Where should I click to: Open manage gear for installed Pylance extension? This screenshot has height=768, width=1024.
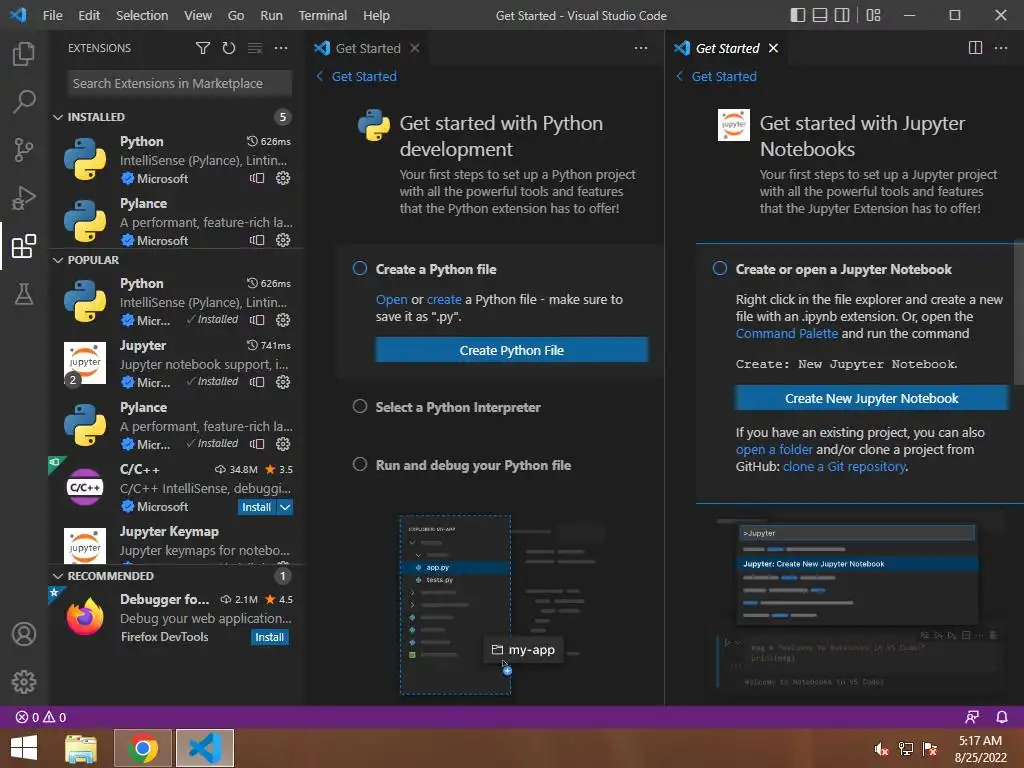click(283, 240)
